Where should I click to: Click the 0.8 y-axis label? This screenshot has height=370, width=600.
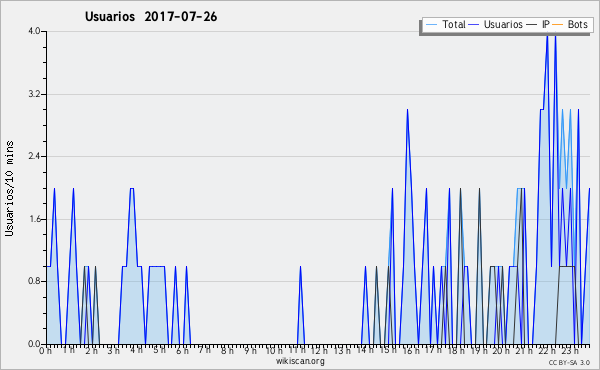tap(34, 281)
